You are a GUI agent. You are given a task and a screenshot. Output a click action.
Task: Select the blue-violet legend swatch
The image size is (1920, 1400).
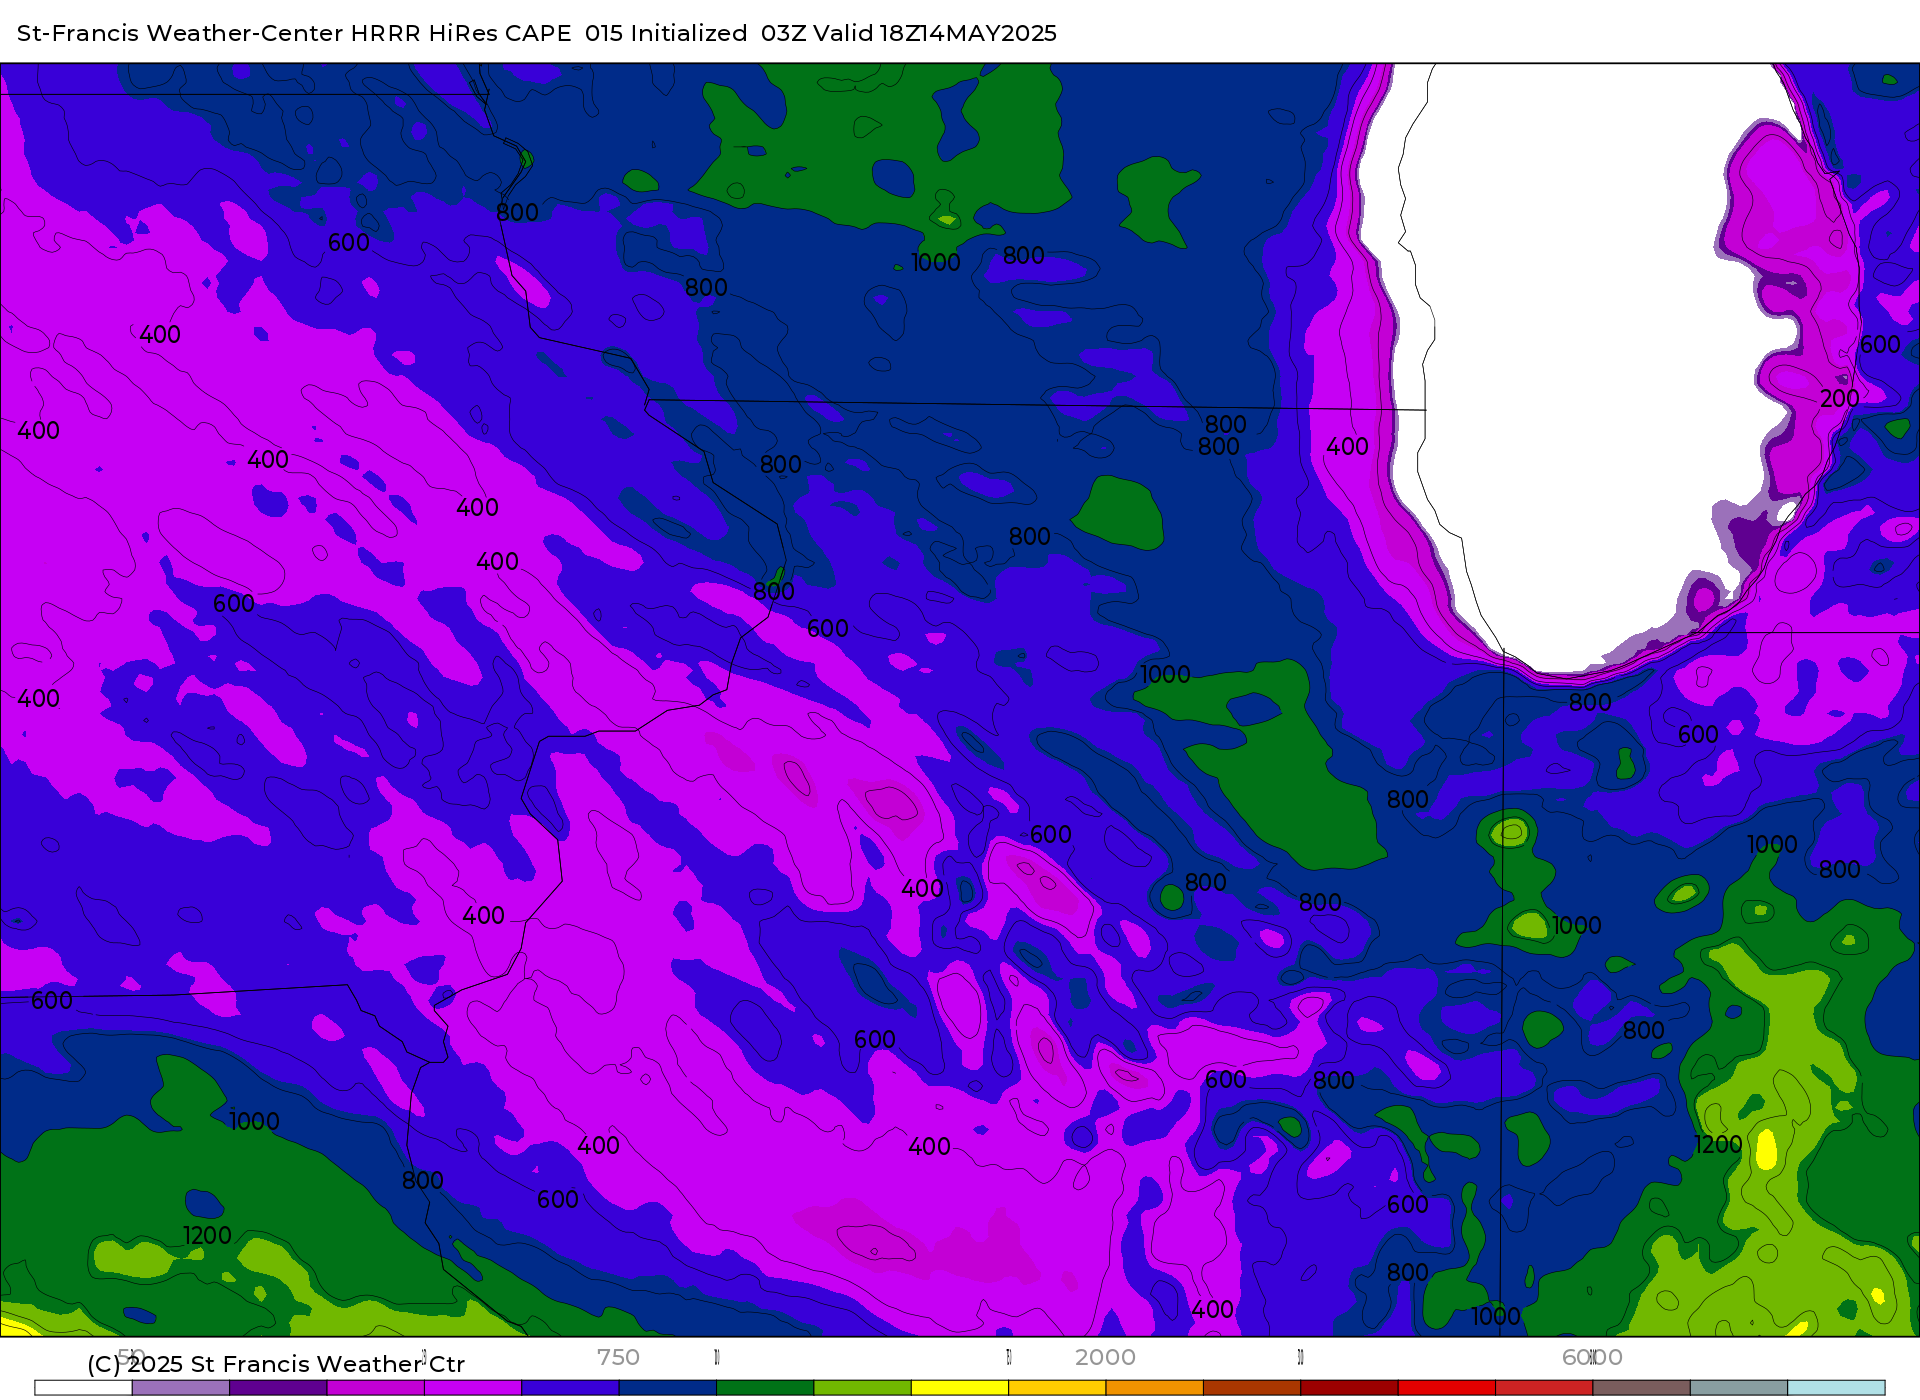click(x=570, y=1388)
